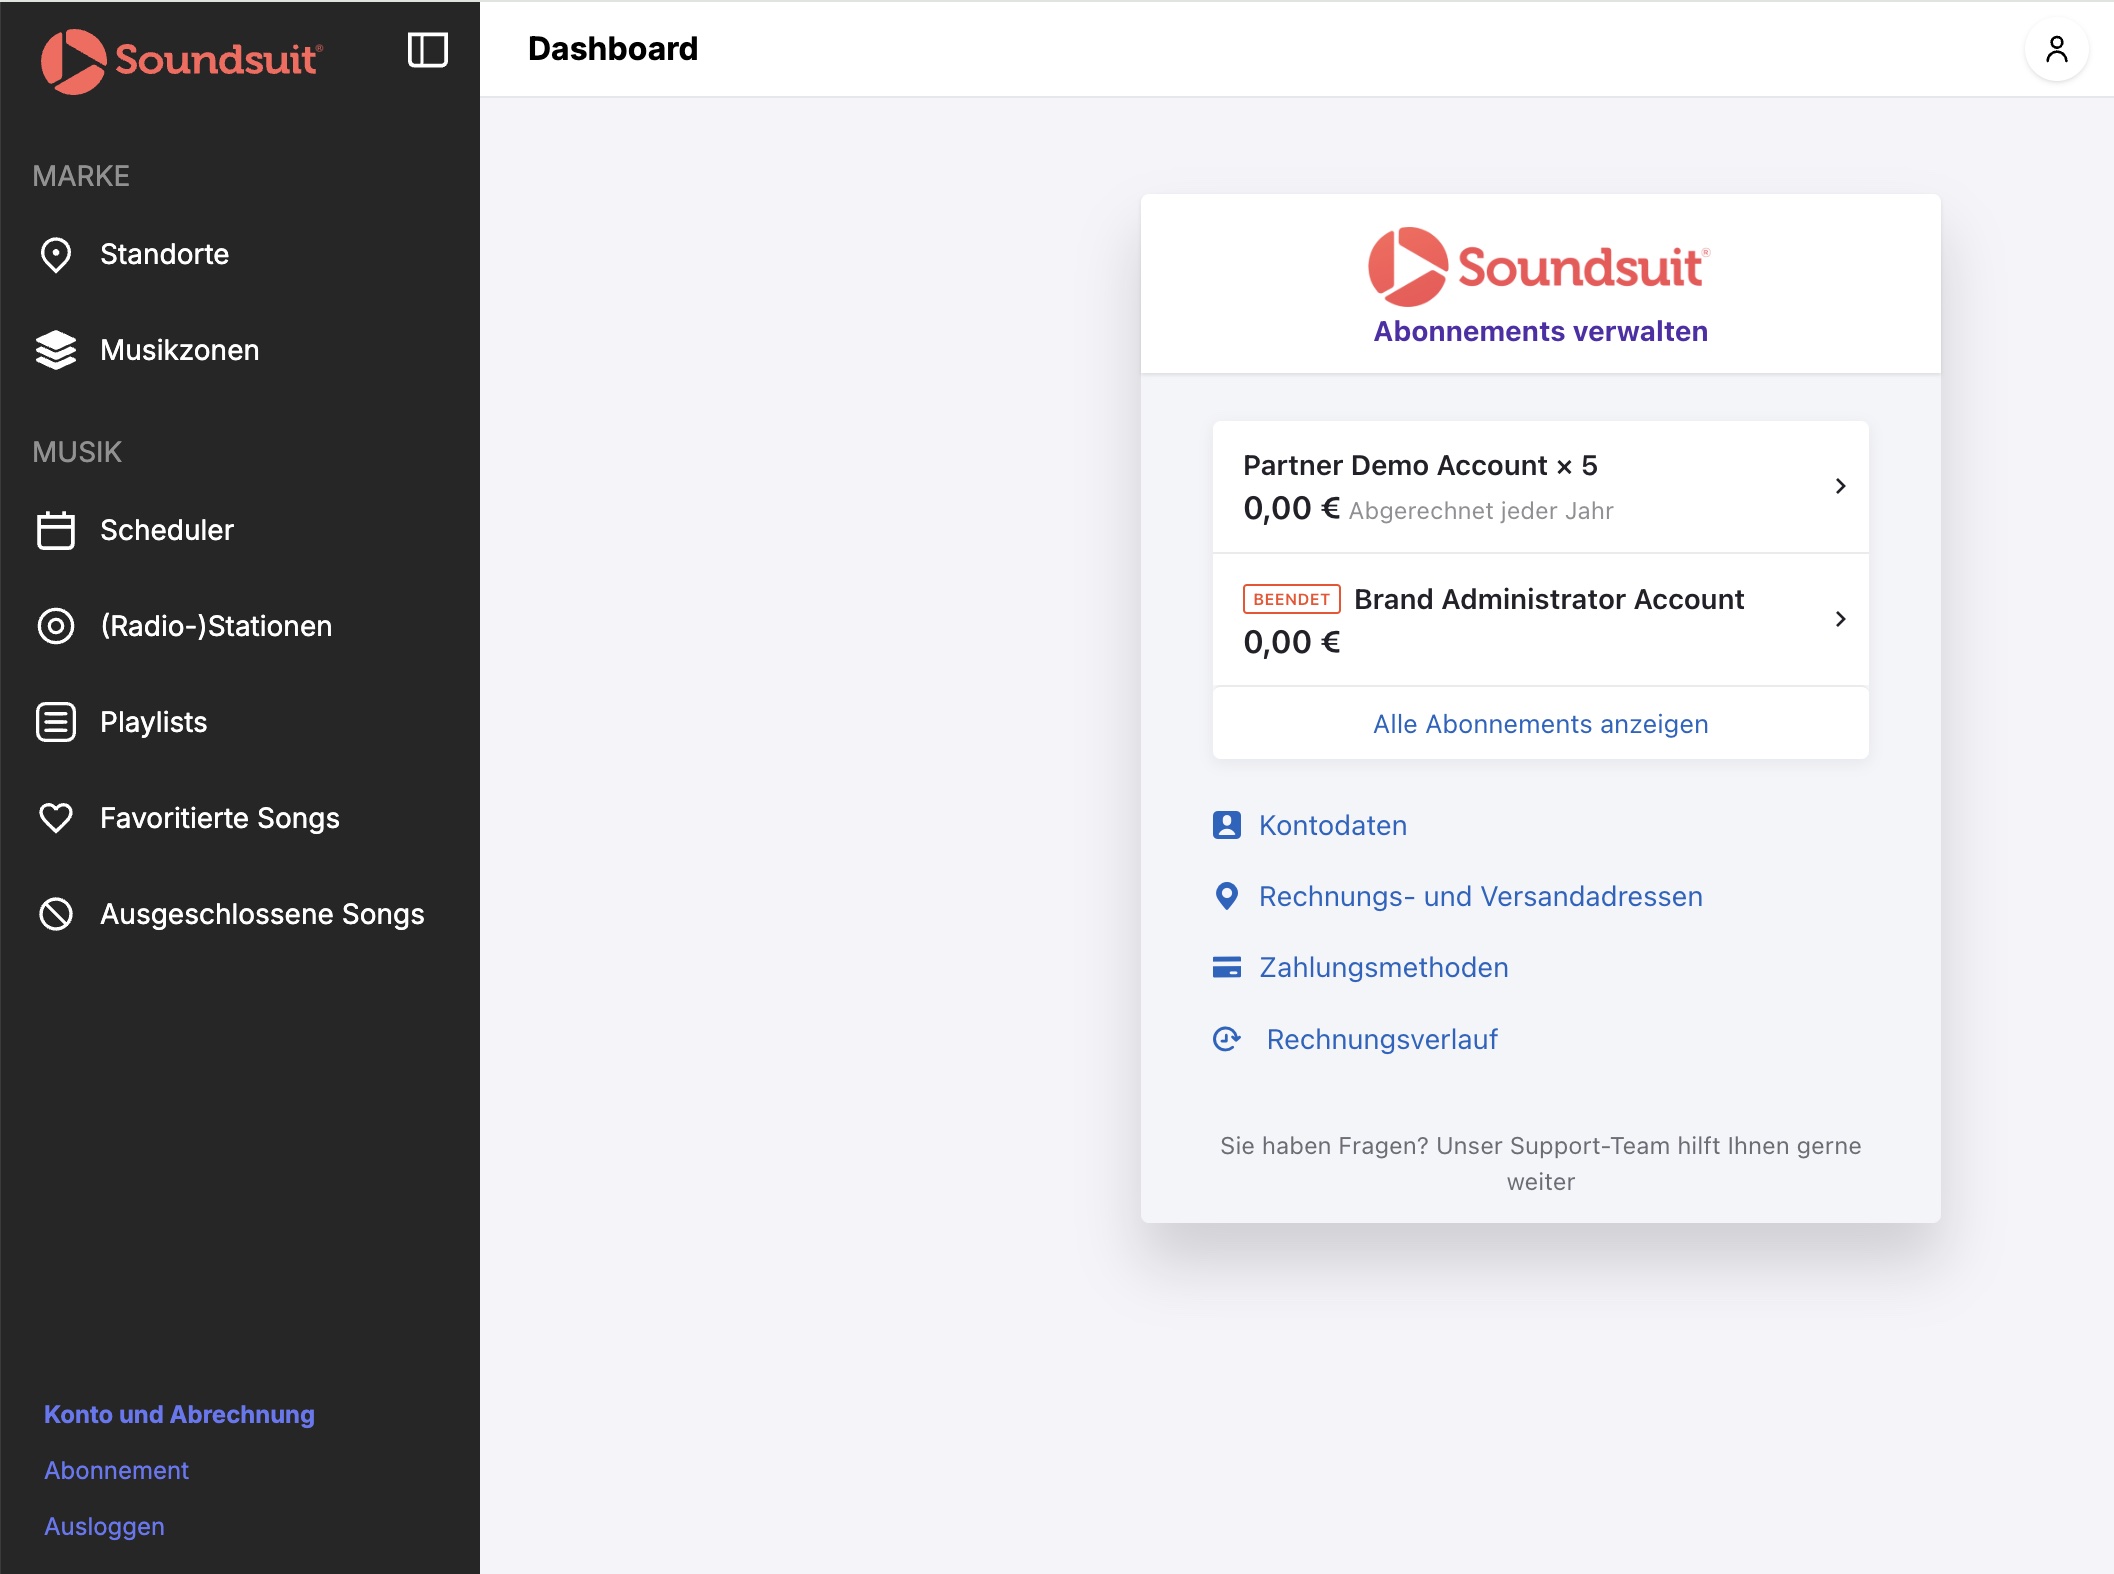Open Rechnungsverlauf link
This screenshot has height=1574, width=2114.
pyautogui.click(x=1382, y=1039)
